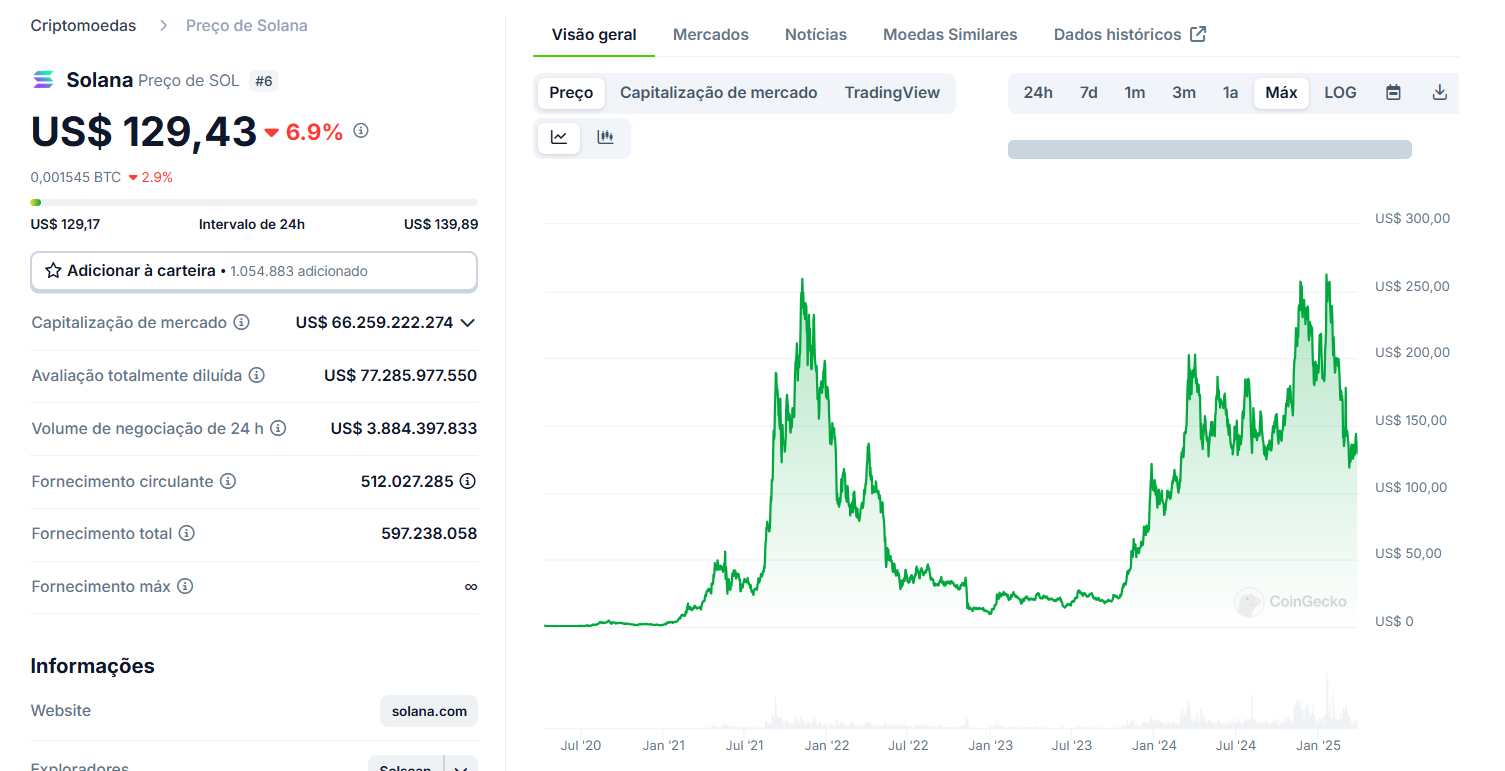Expand the Exploradores dropdown arrow

tap(461, 769)
